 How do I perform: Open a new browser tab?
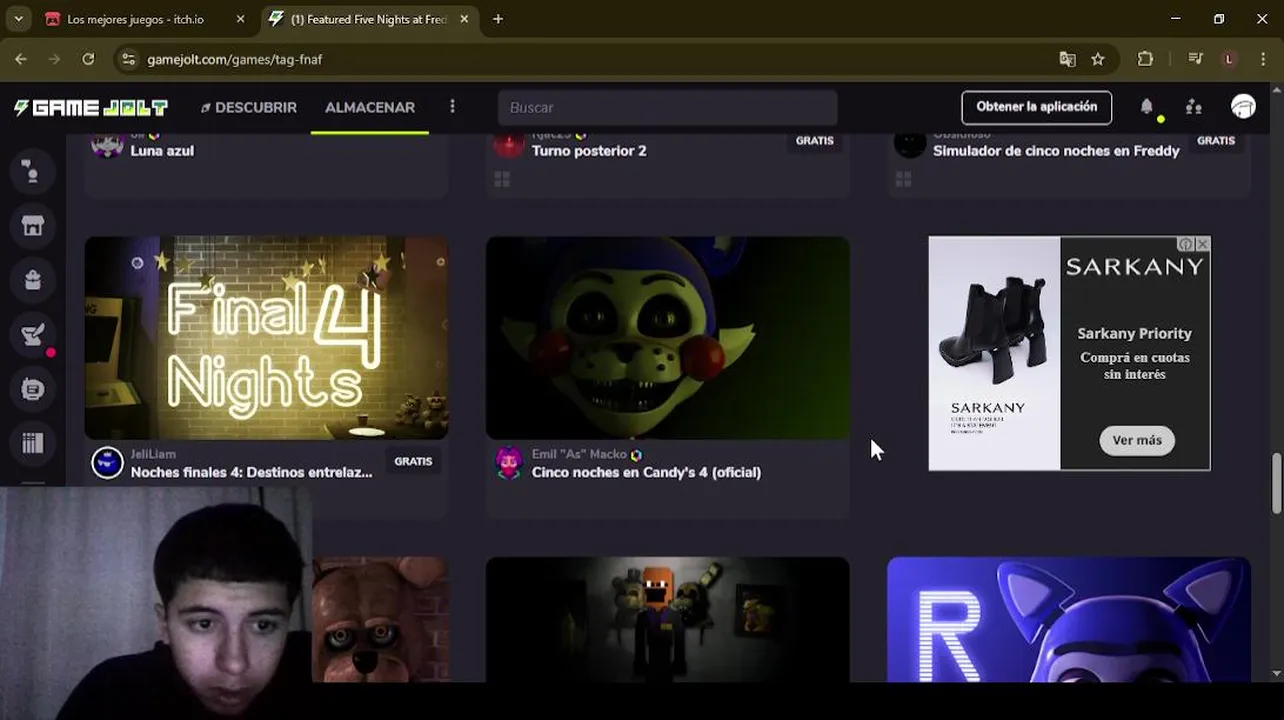pyautogui.click(x=498, y=19)
